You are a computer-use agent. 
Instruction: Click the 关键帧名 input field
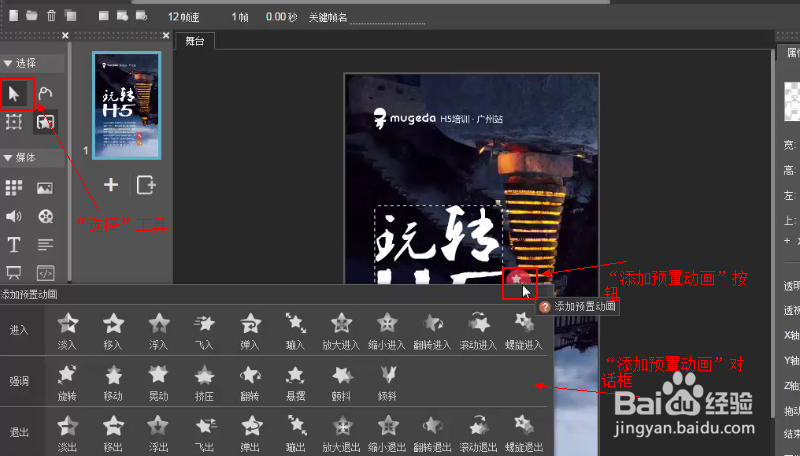tap(387, 17)
